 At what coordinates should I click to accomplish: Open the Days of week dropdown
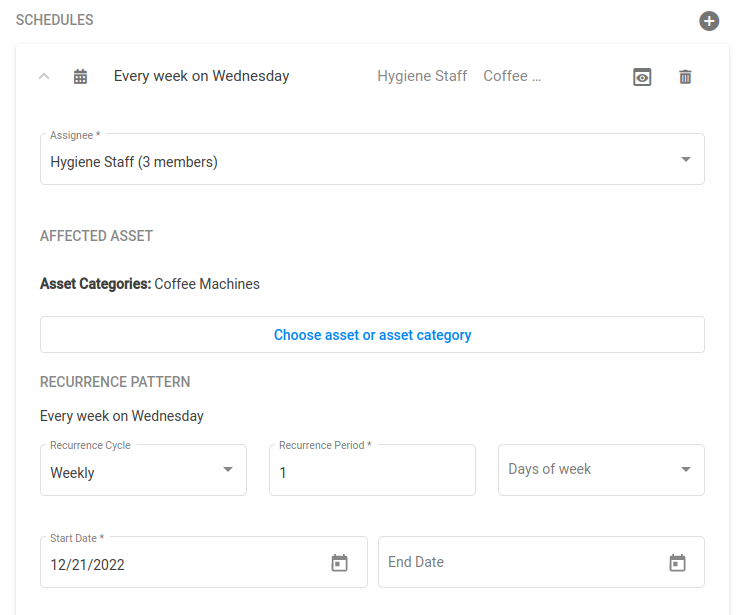pos(601,470)
